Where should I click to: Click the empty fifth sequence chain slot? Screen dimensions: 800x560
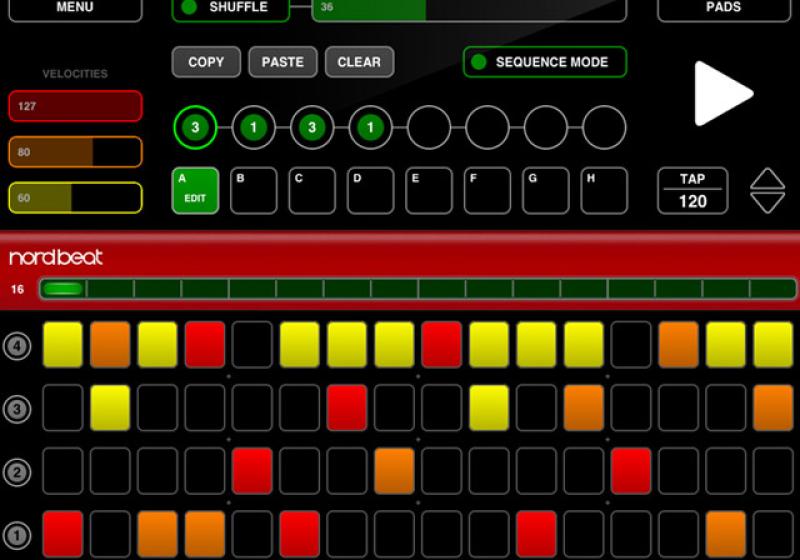click(429, 128)
